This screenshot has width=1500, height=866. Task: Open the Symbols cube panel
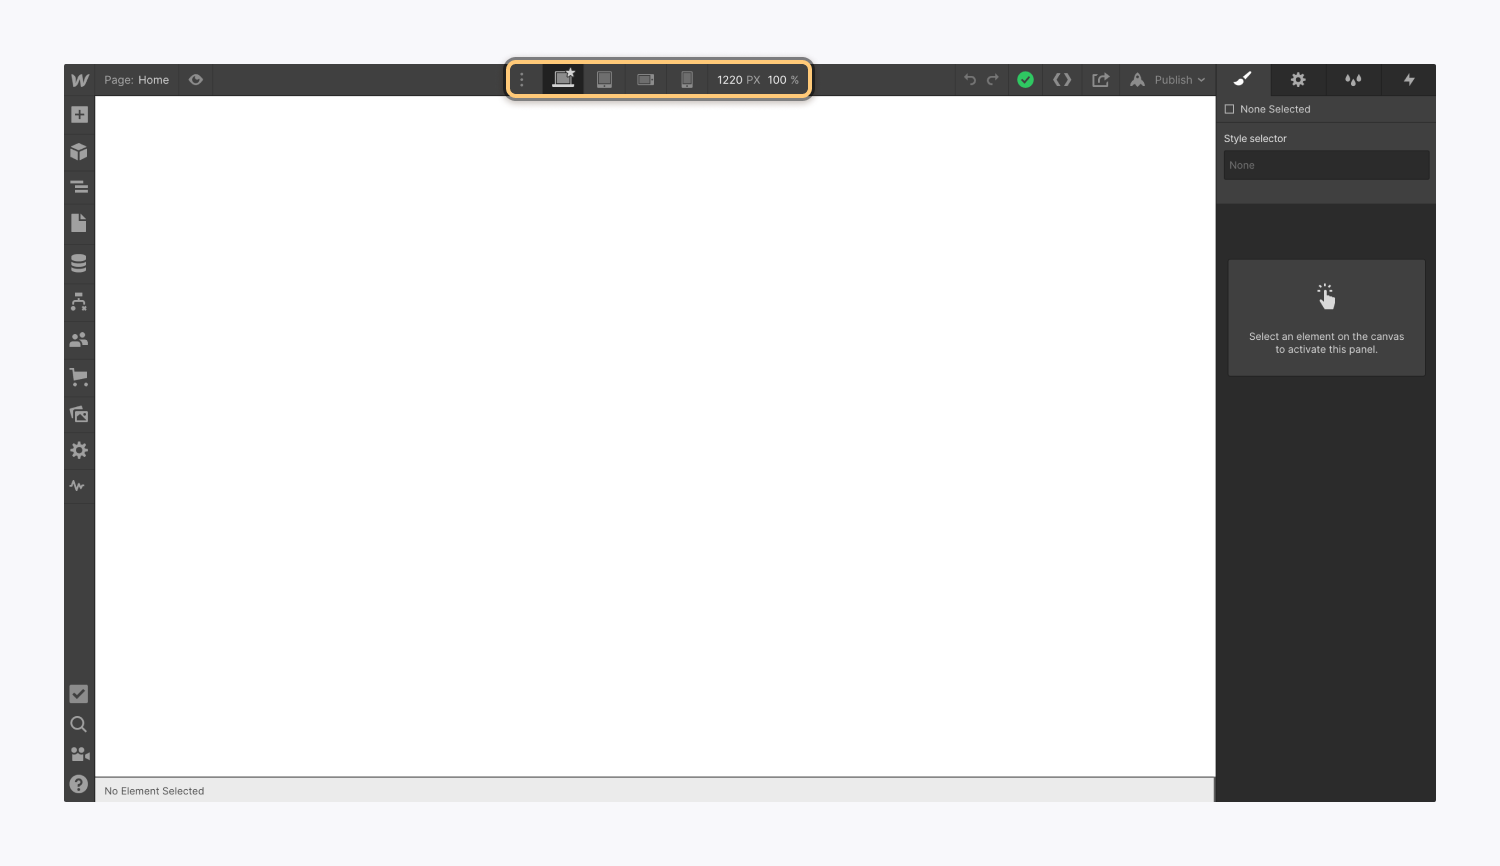(79, 152)
